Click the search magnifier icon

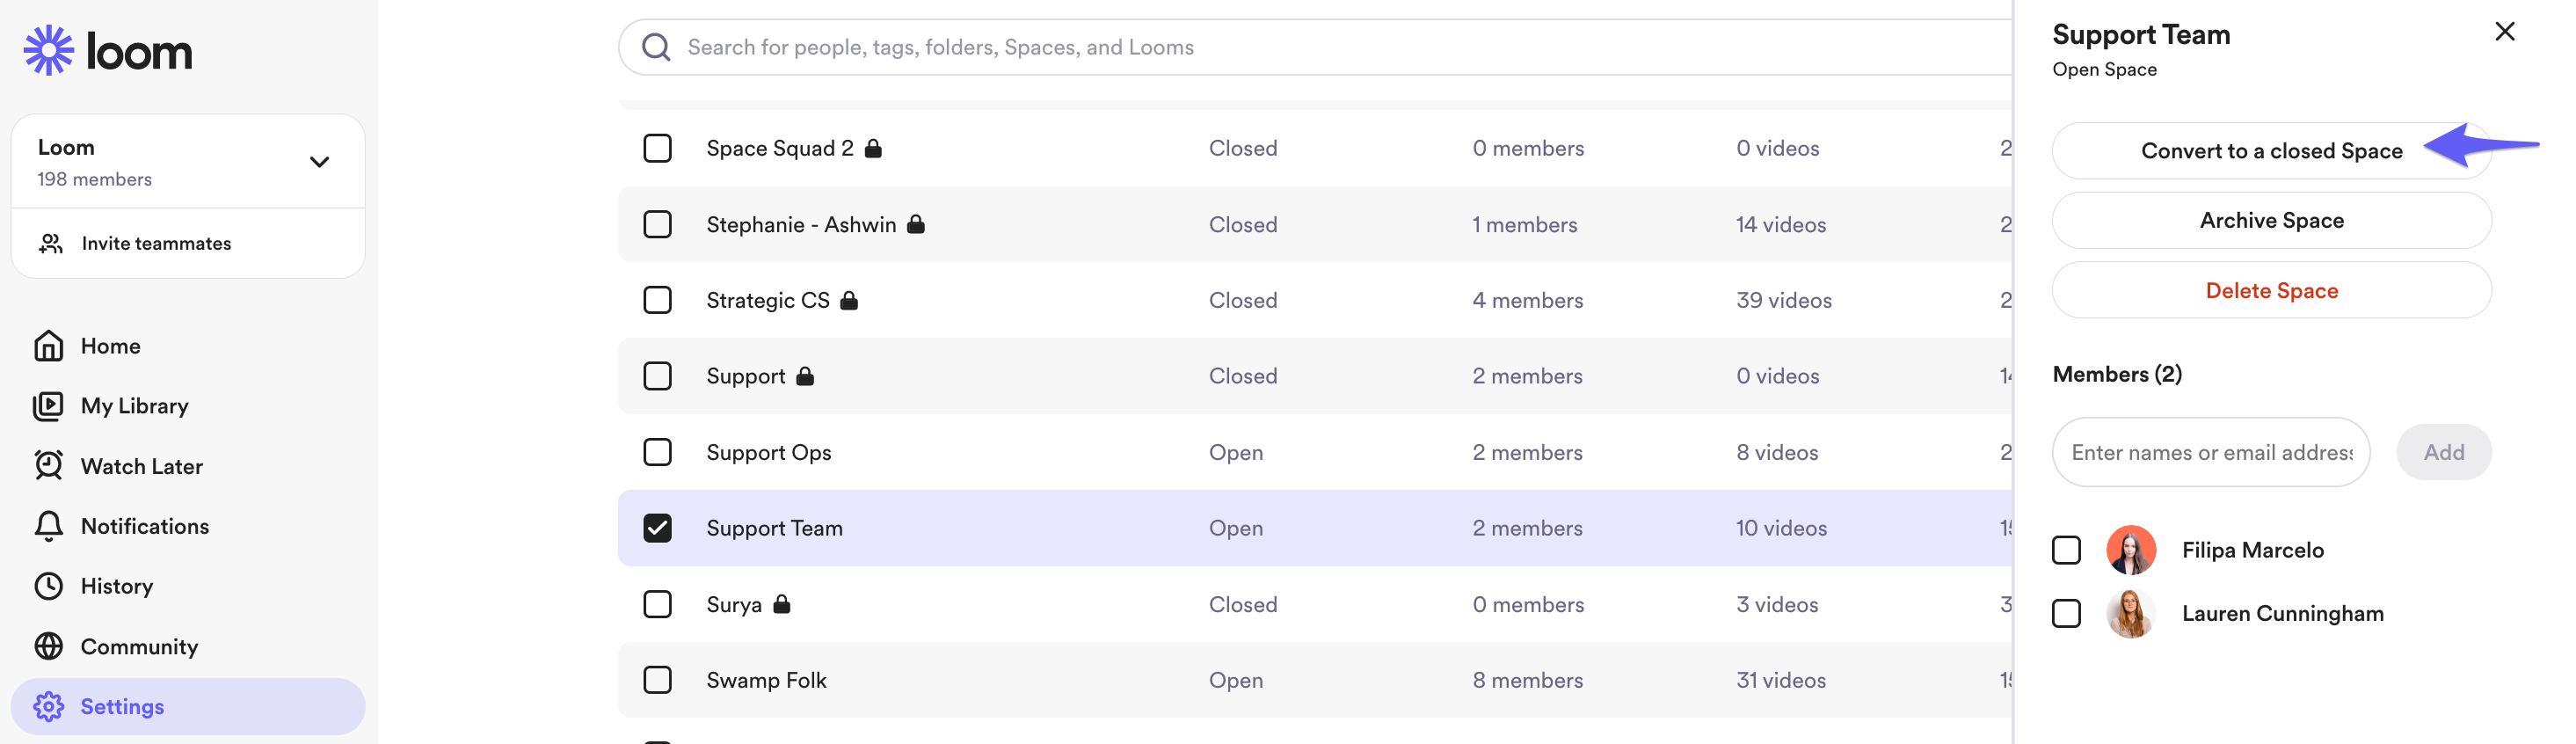pyautogui.click(x=656, y=47)
